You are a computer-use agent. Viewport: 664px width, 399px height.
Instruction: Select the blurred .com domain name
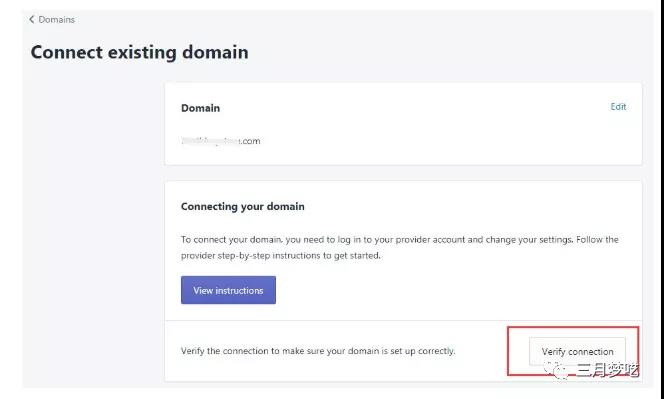[221, 141]
